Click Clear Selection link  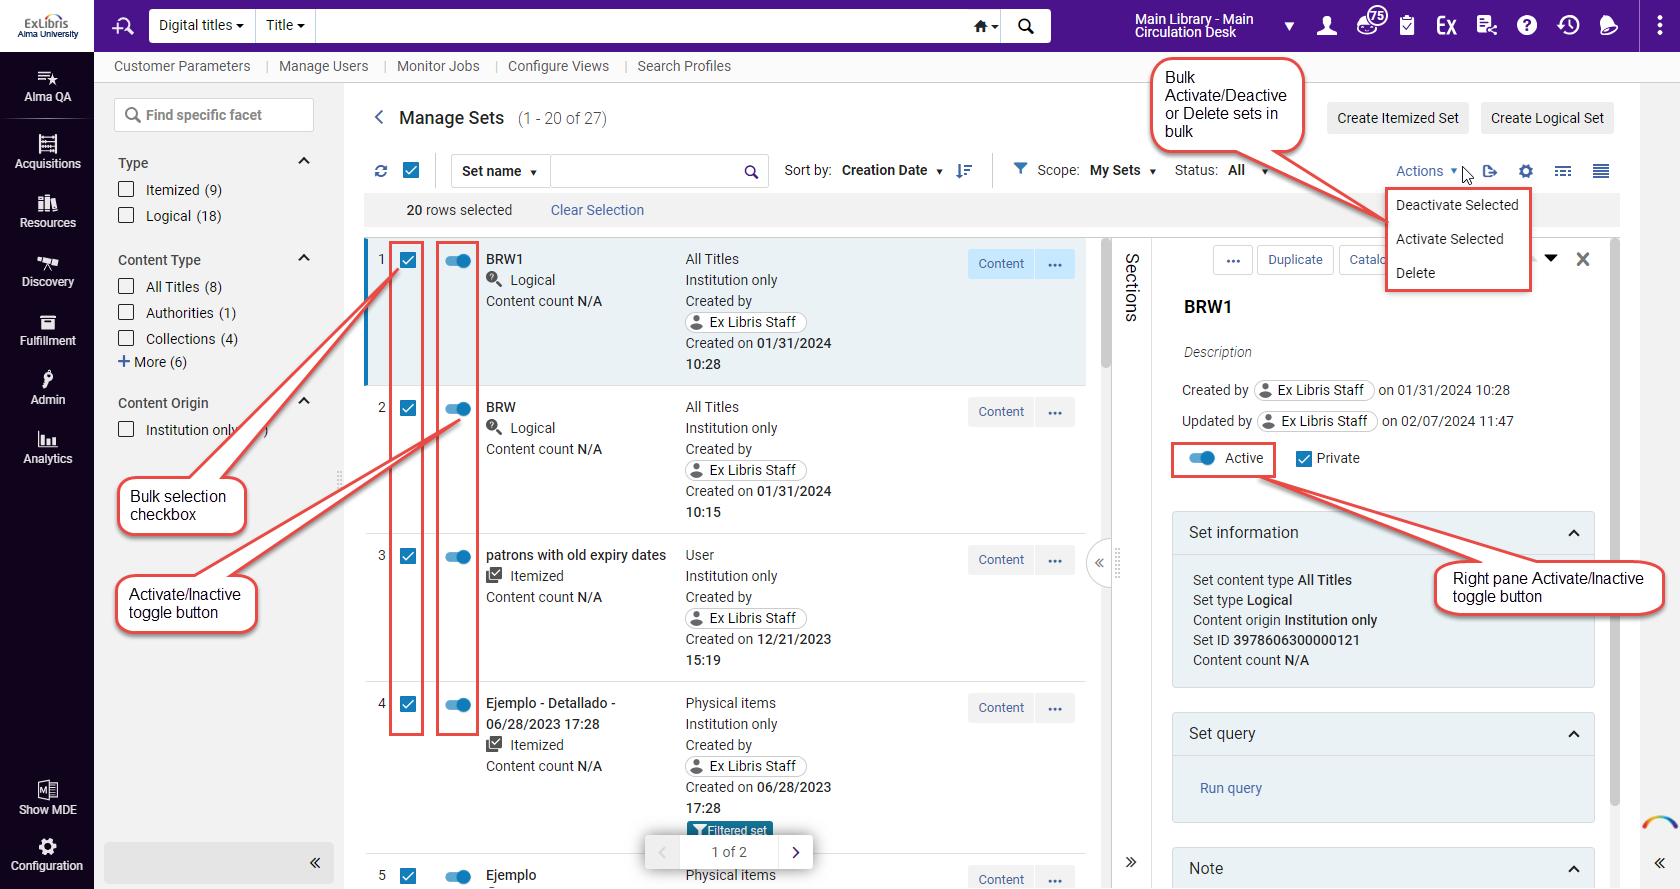tap(597, 210)
